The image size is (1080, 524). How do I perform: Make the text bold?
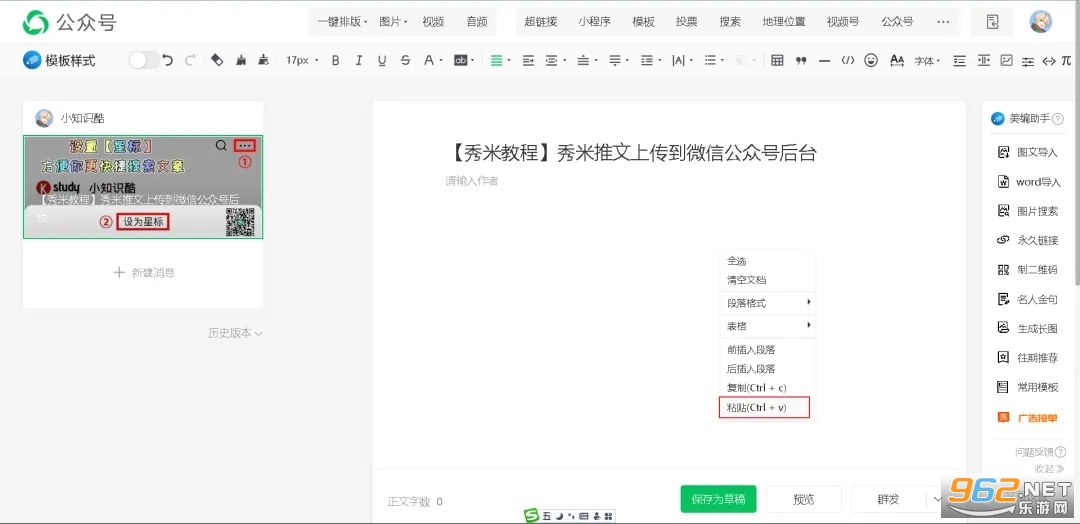pos(335,61)
